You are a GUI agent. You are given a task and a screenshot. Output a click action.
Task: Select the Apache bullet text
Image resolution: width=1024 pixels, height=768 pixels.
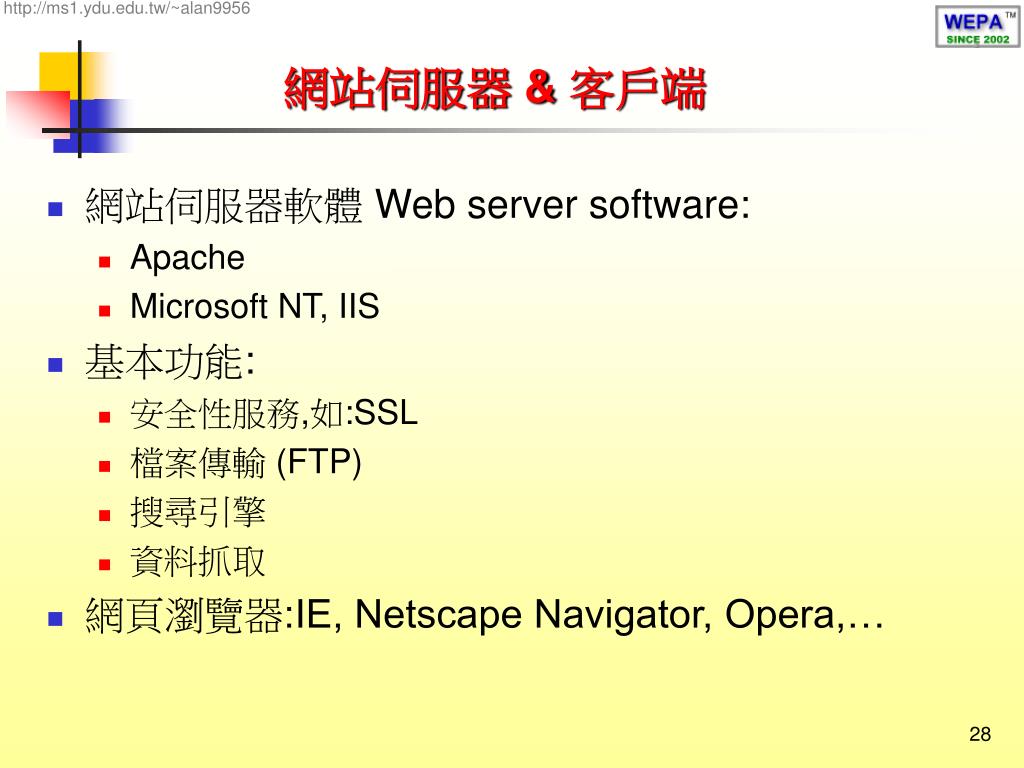click(187, 257)
